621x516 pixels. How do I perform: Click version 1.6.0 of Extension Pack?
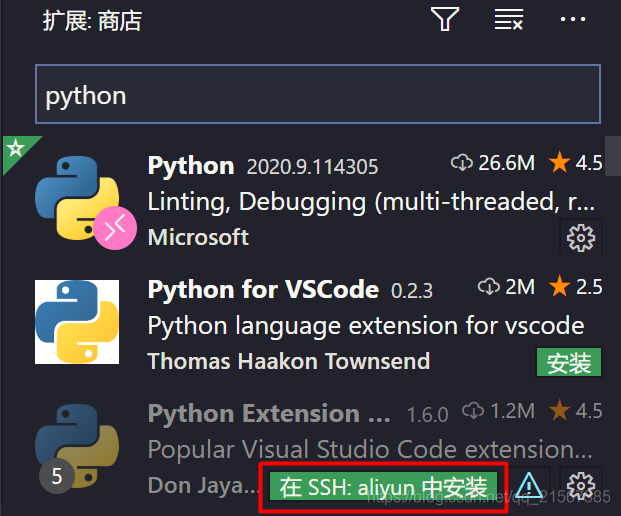pyautogui.click(x=428, y=415)
